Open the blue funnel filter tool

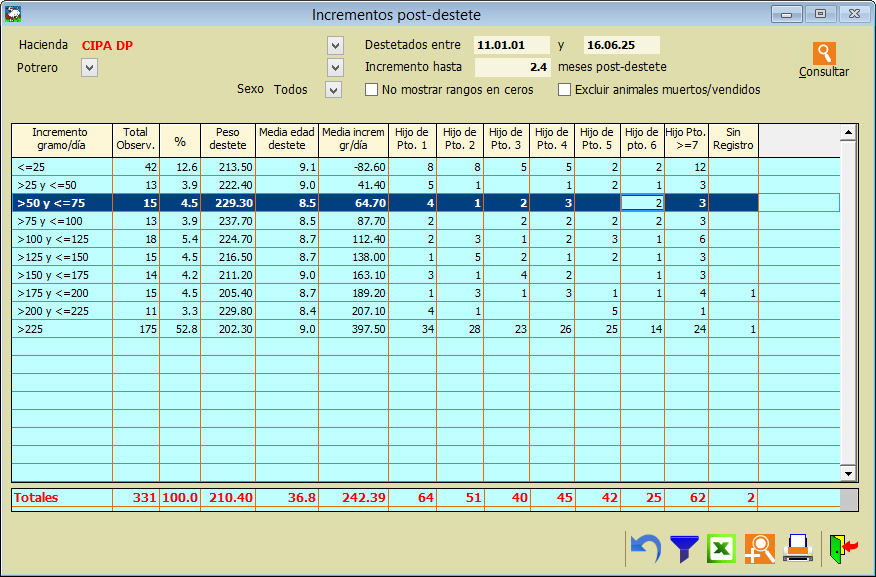(x=684, y=548)
